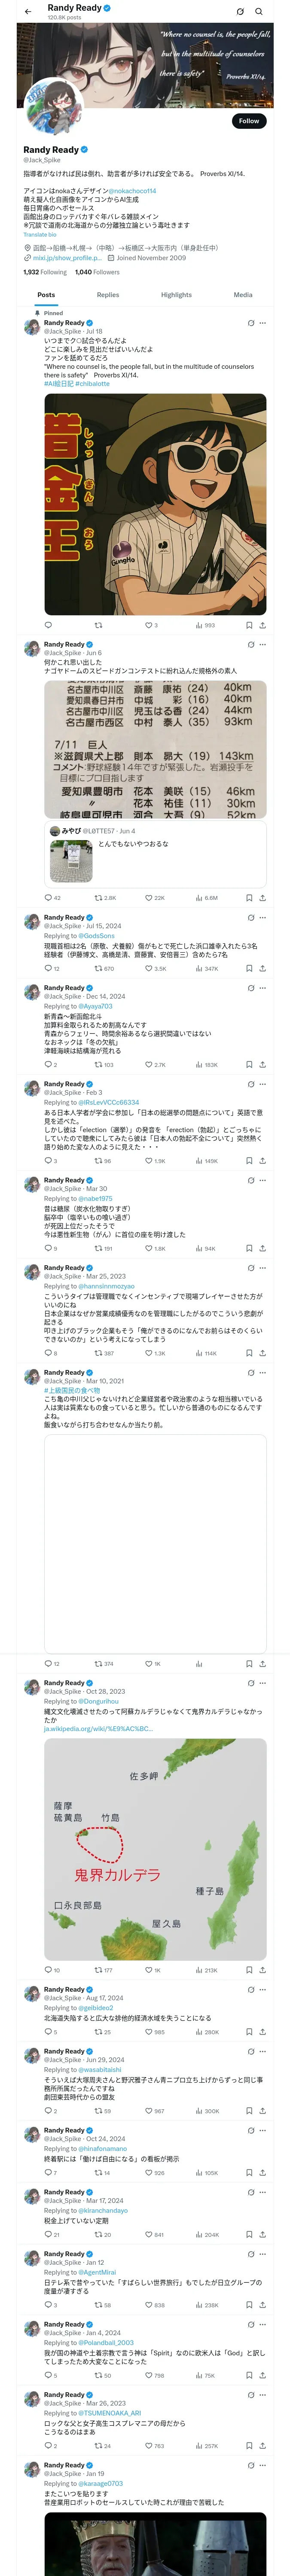Open more options on the pinned post
Viewport: 290px width, 2576px height.
pos(263,323)
